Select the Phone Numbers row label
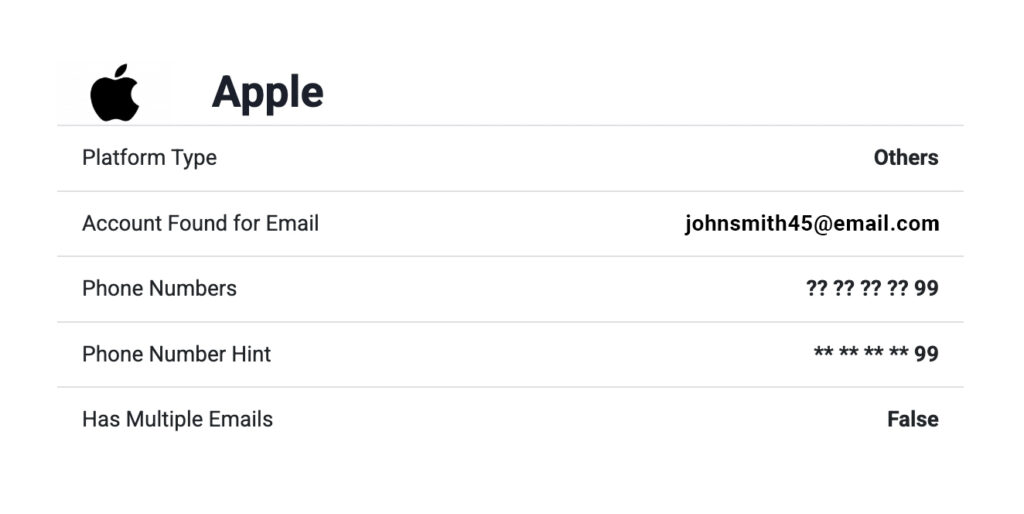This screenshot has width=1024, height=514. [159, 288]
